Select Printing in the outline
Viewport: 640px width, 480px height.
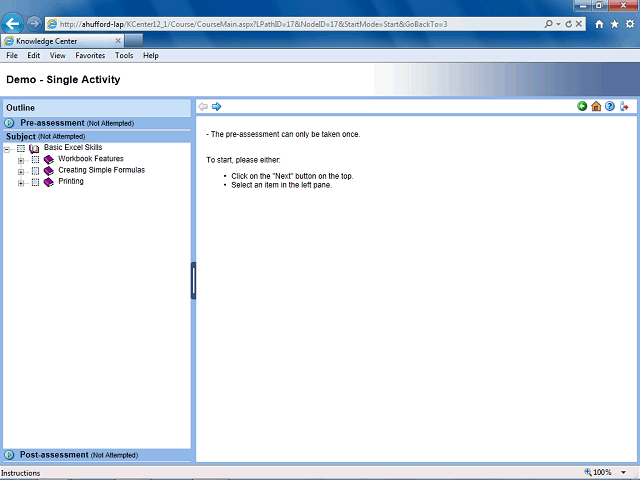(71, 181)
